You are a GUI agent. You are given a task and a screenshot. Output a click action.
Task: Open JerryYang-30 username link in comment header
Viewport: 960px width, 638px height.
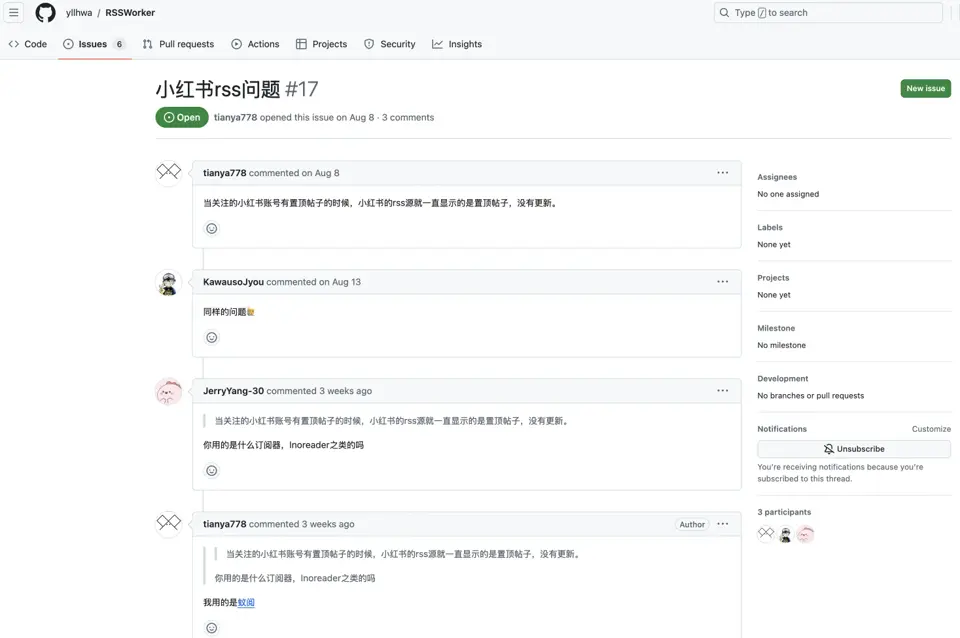click(x=233, y=391)
